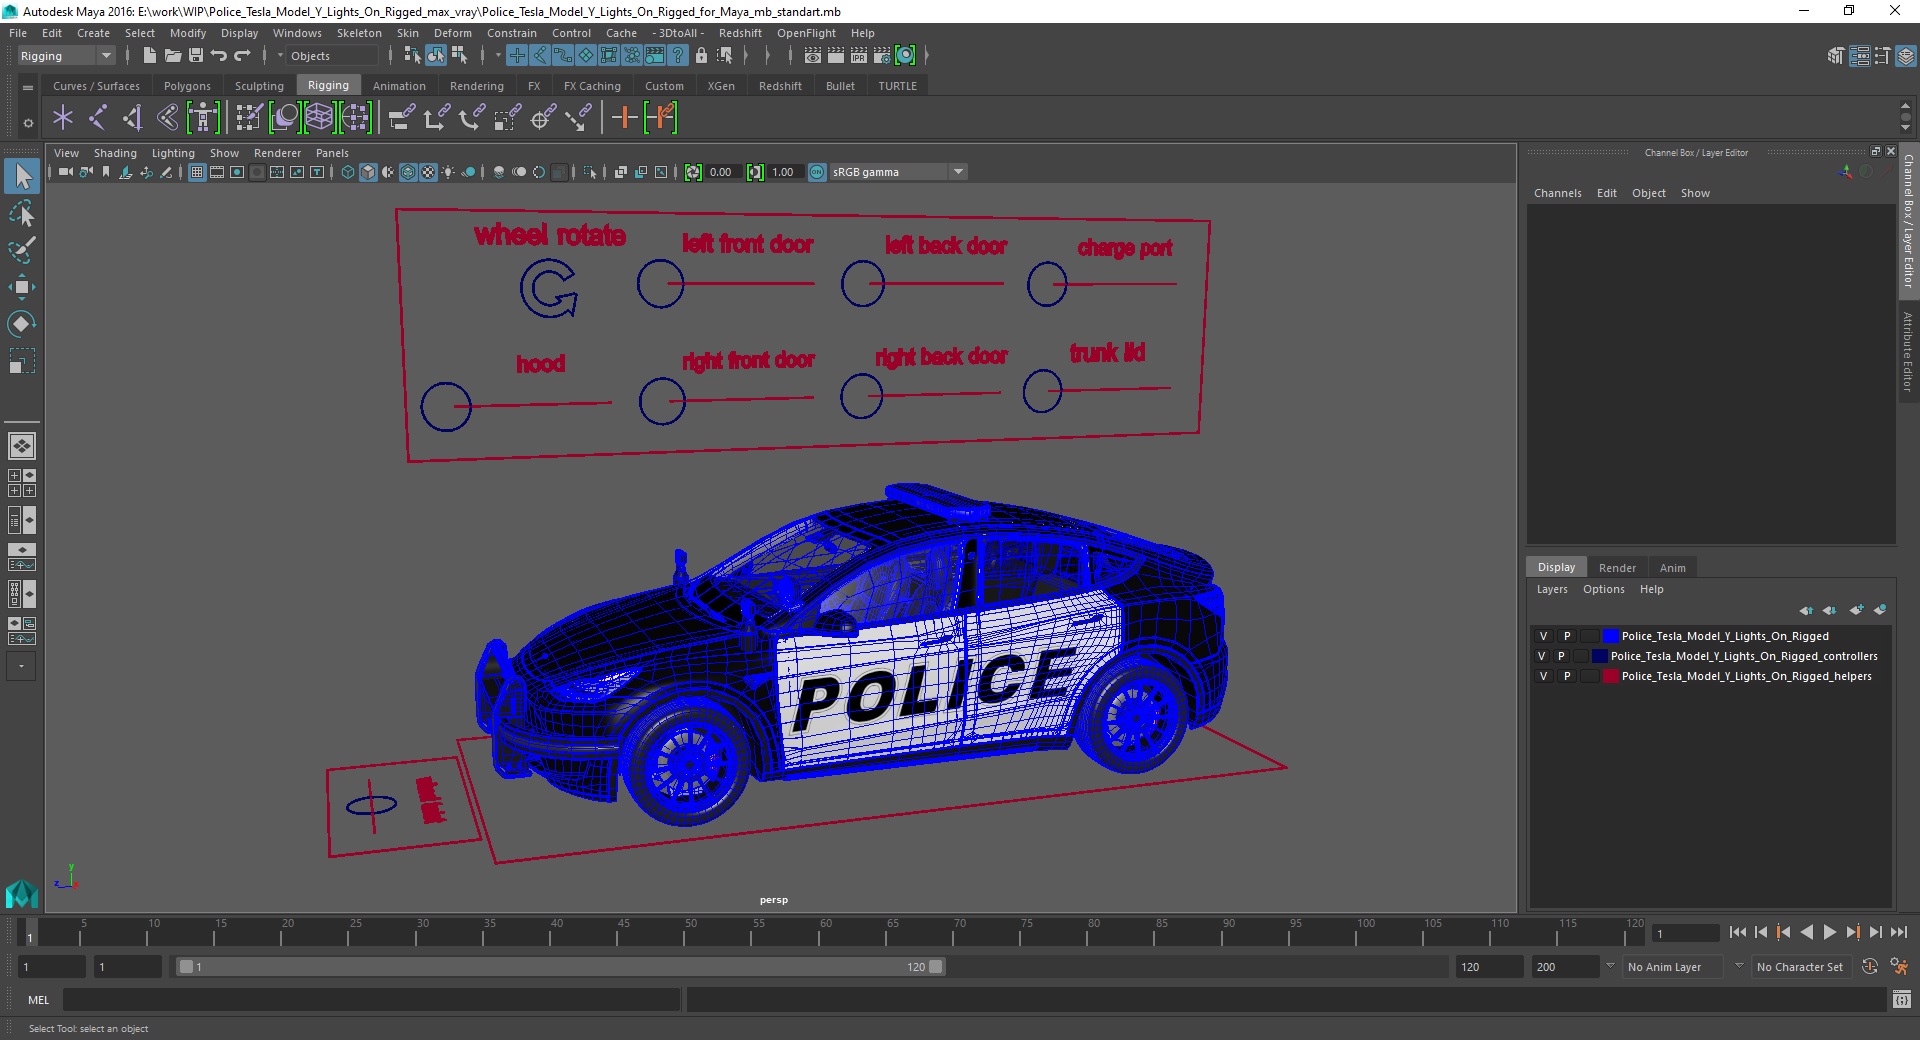The width and height of the screenshot is (1920, 1040).
Task: Toggle playback P of the helpers layer
Action: point(1567,676)
